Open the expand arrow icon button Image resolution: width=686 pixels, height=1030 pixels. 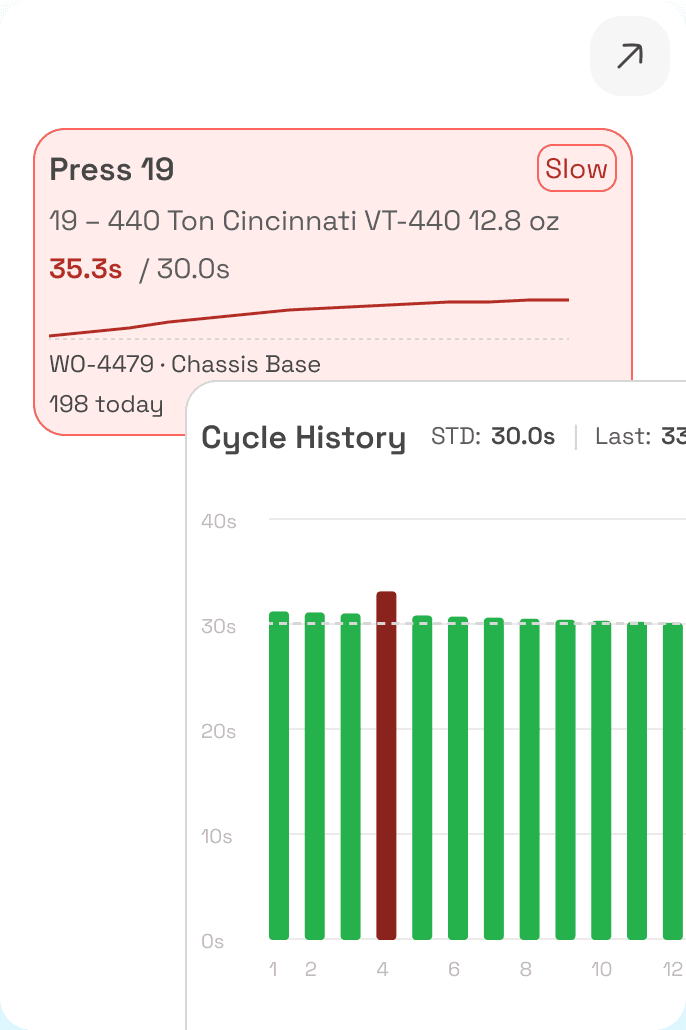click(x=629, y=56)
